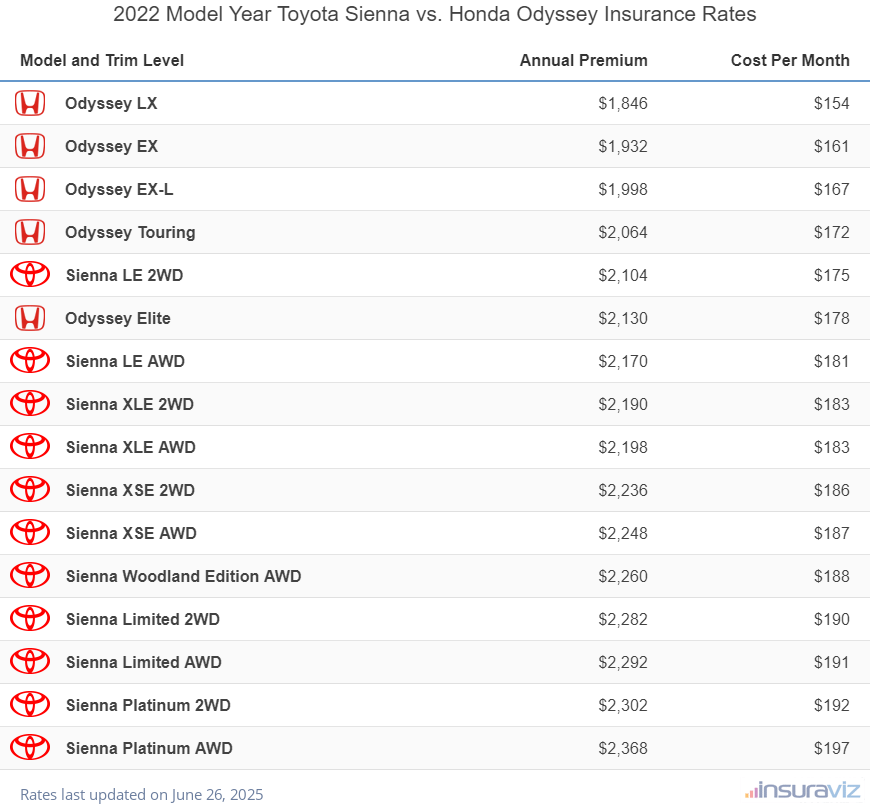Click the Honda logo beside Odyssey EX-L

coord(30,189)
